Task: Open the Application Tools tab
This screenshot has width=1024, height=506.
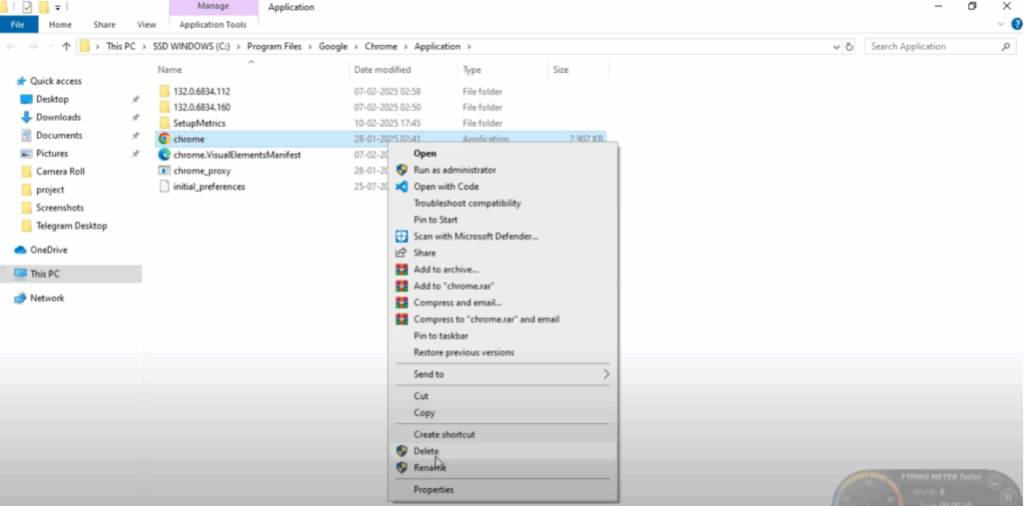Action: pyautogui.click(x=213, y=24)
